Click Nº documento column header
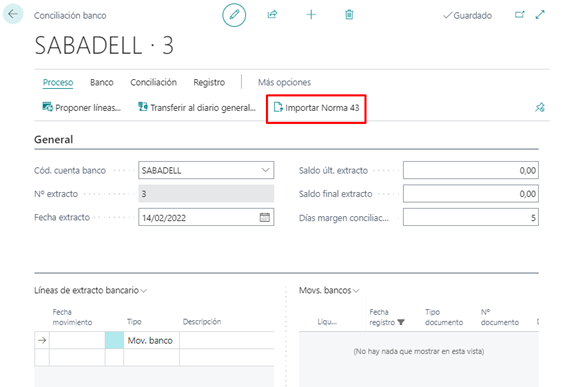The width and height of the screenshot is (567, 387). 499,317
